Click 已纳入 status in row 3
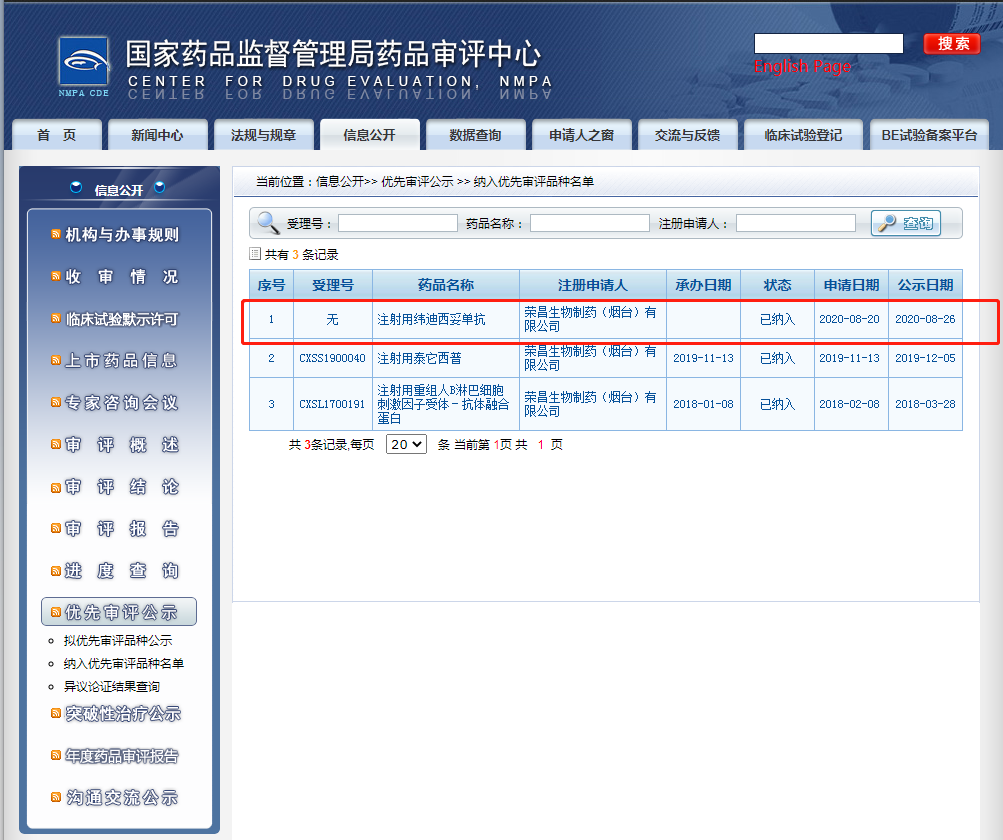Viewport: 1003px width, 840px height. 777,404
